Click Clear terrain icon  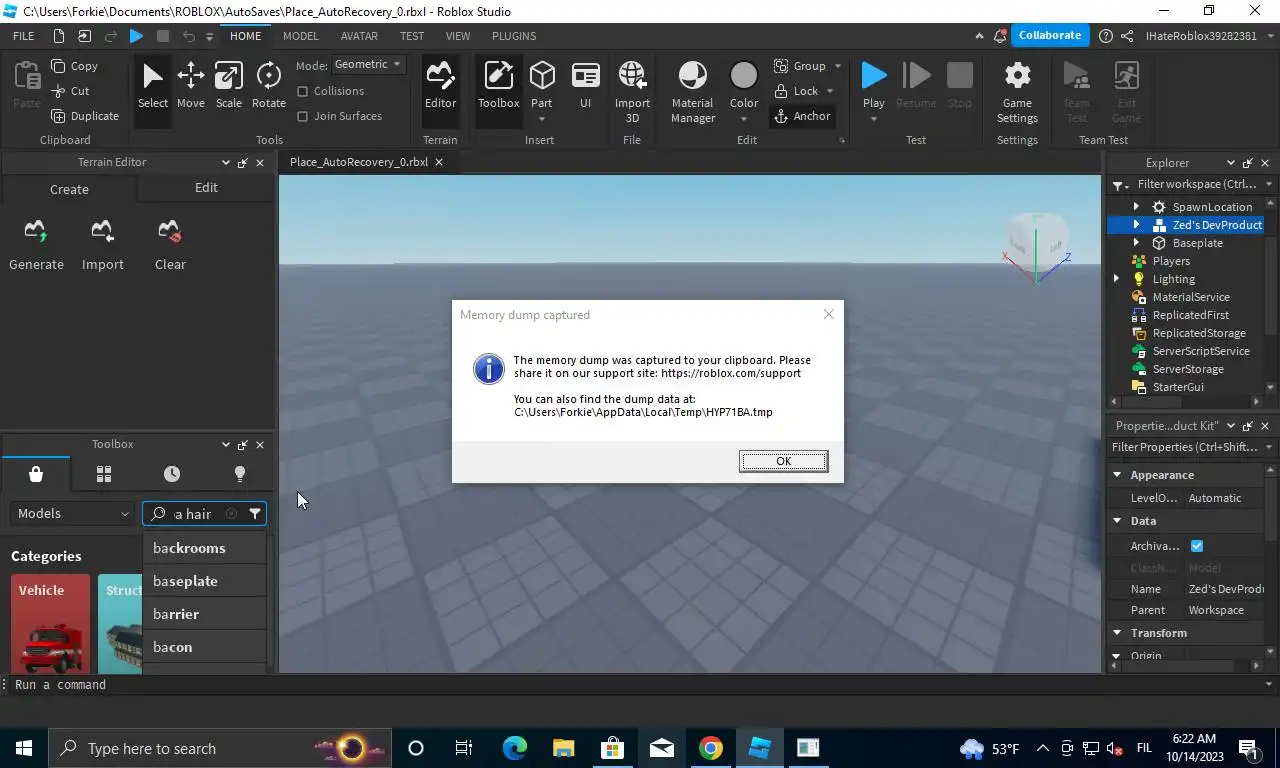point(169,232)
